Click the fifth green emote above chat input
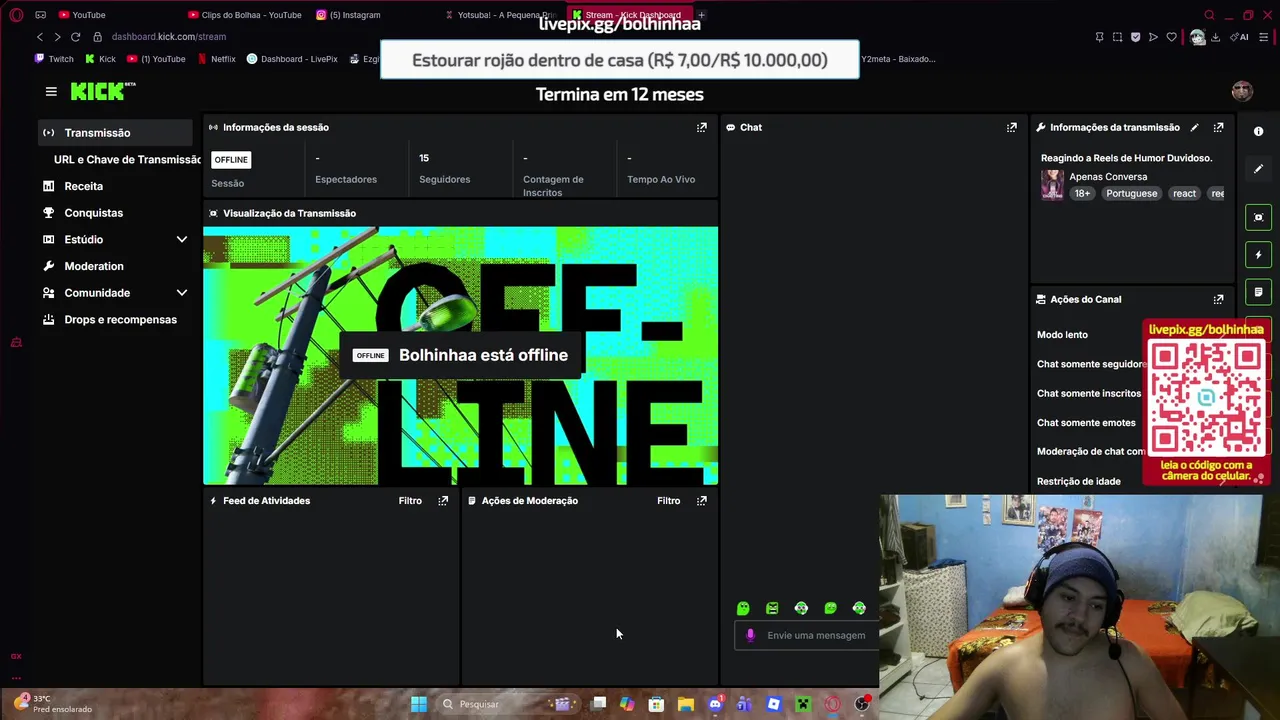The image size is (1280, 720). coord(859,608)
